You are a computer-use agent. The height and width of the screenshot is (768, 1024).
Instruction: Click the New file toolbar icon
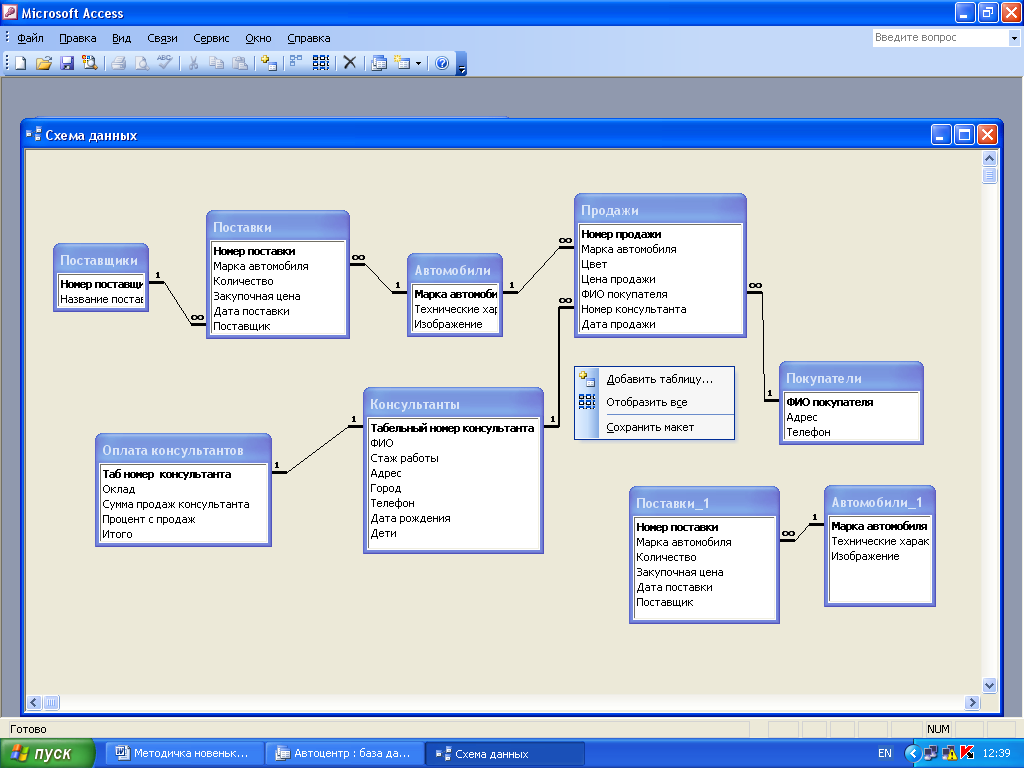coord(21,63)
